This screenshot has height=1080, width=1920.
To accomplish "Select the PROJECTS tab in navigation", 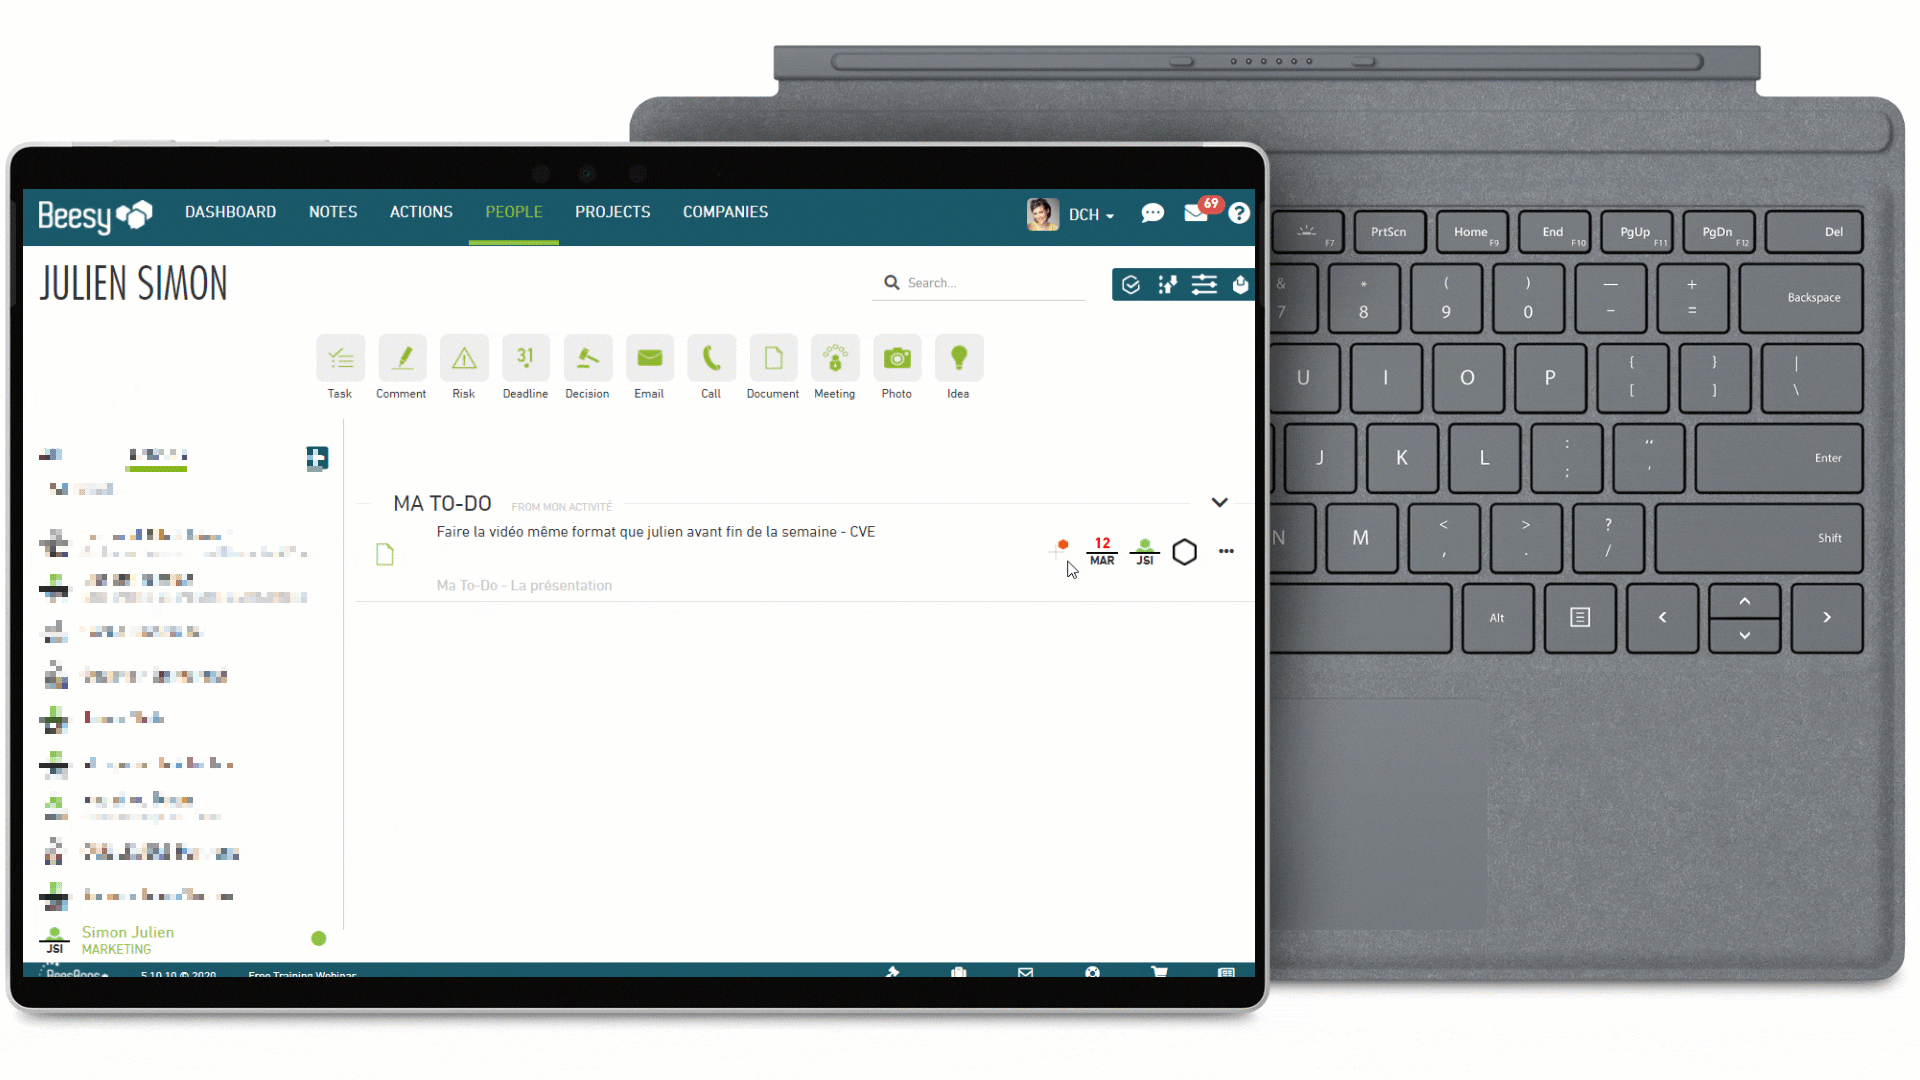I will tap(612, 212).
